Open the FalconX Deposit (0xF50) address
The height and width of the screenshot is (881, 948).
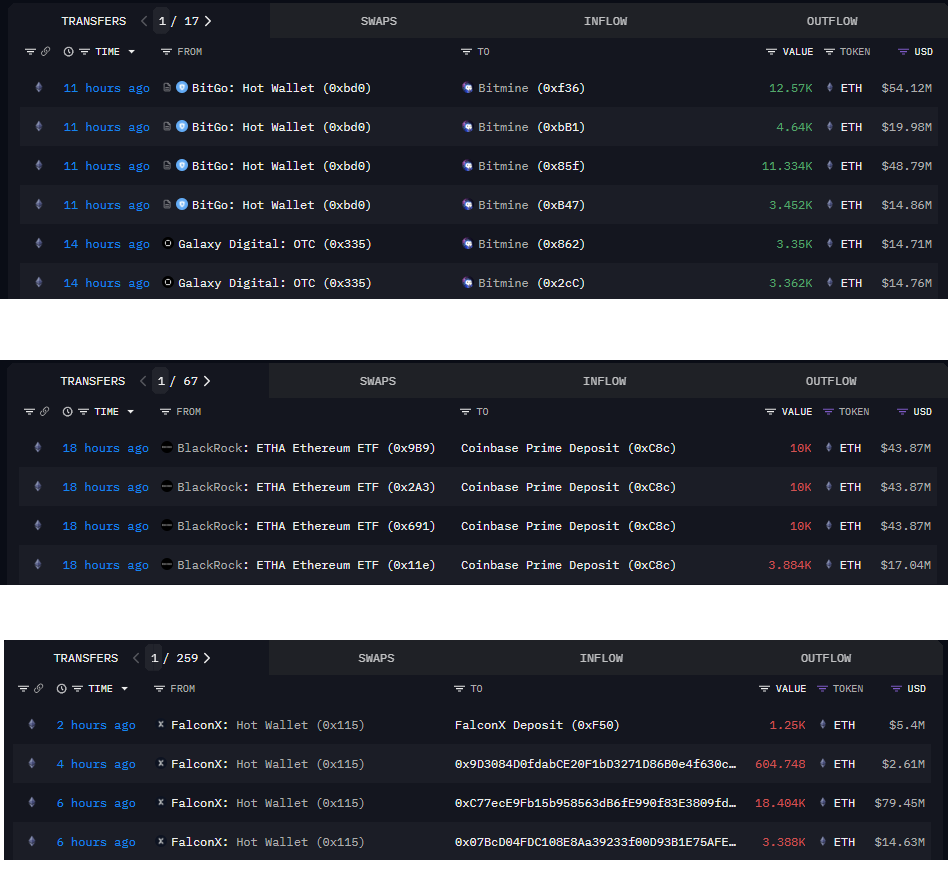click(537, 725)
